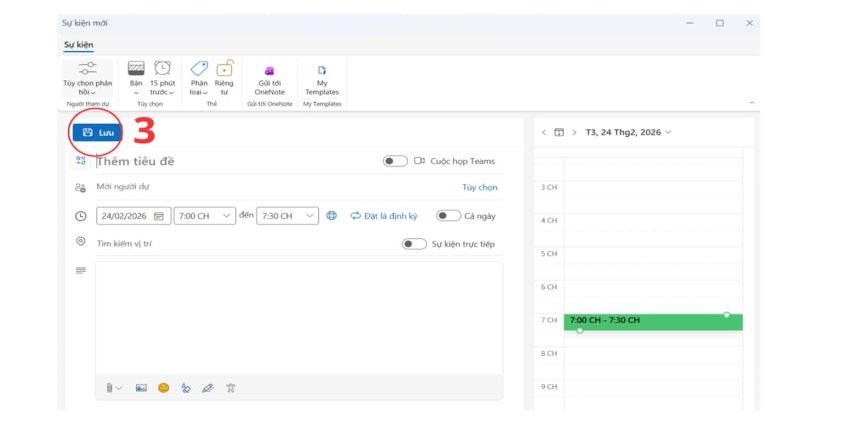Click the today calendar icon in preview

pyautogui.click(x=559, y=132)
